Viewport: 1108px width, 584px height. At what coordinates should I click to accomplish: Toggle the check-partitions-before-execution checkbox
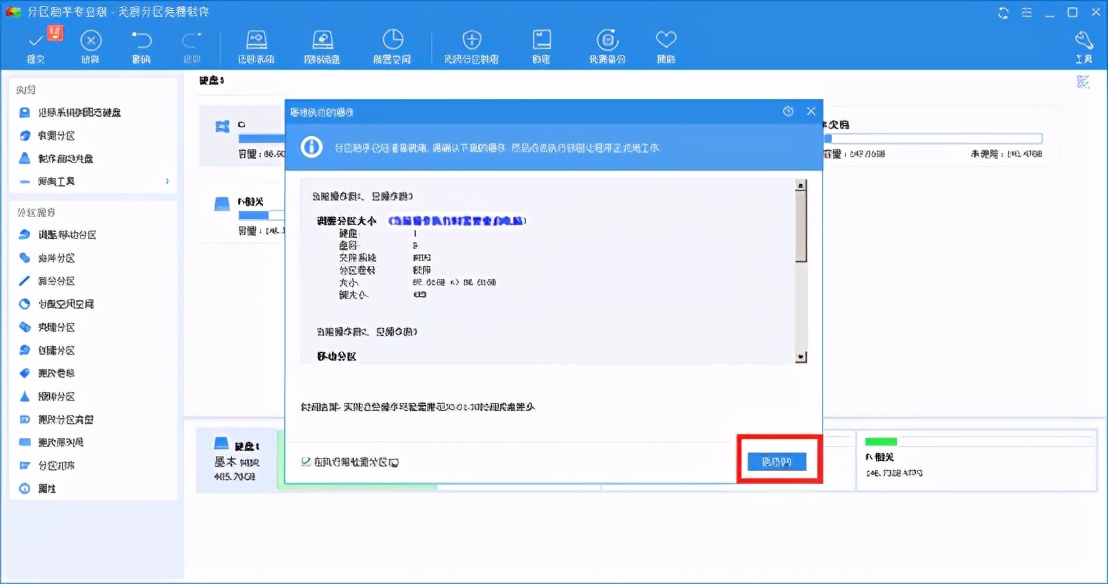click(306, 462)
